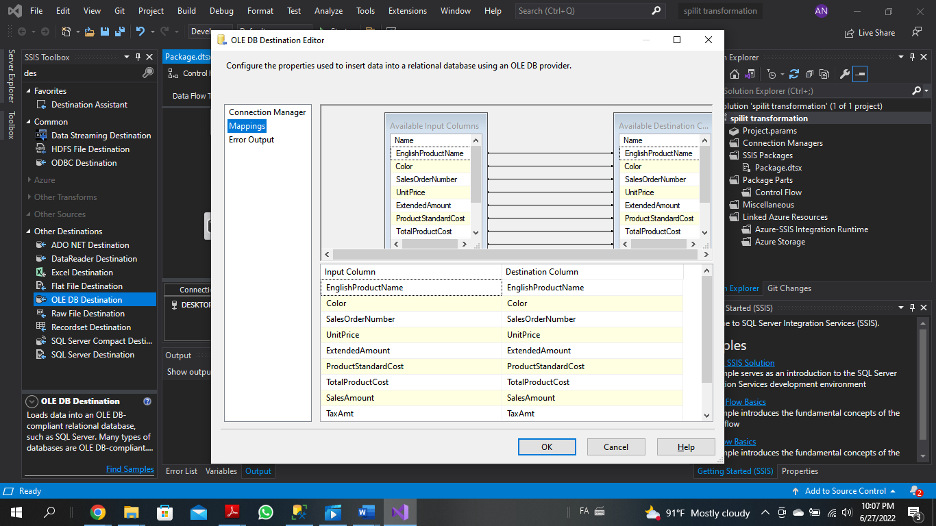The width and height of the screenshot is (936, 526).
Task: Open the Find Samples link
Action: point(130,469)
